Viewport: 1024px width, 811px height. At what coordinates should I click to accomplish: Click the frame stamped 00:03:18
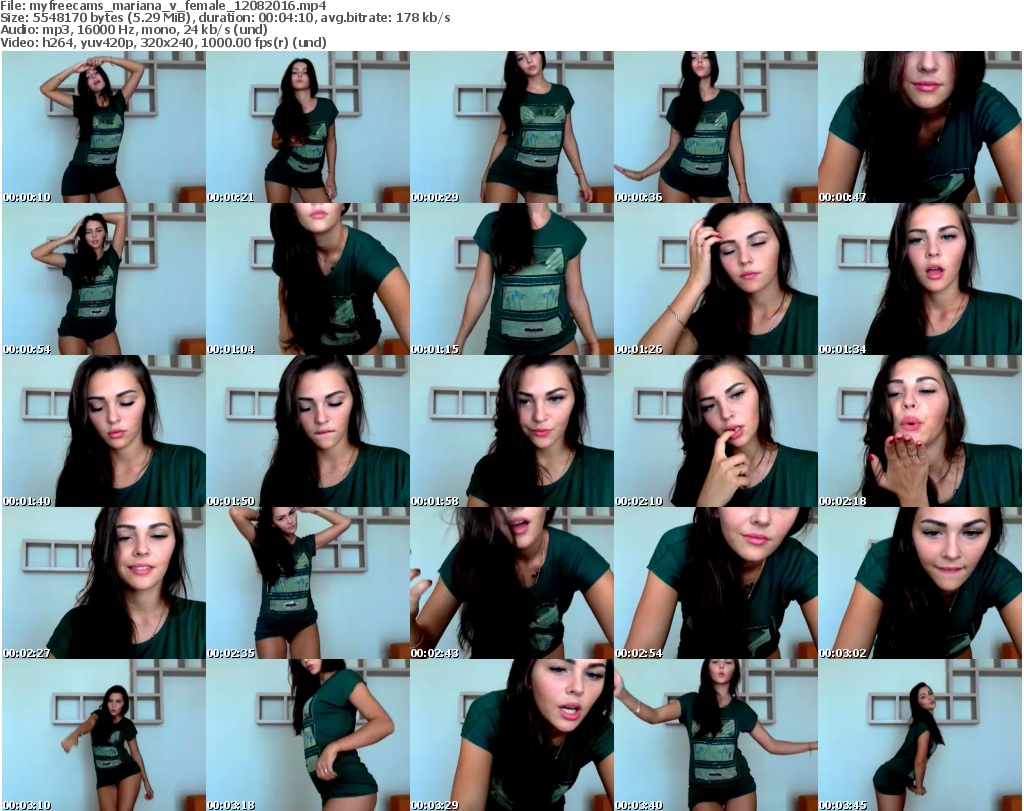[x=308, y=735]
